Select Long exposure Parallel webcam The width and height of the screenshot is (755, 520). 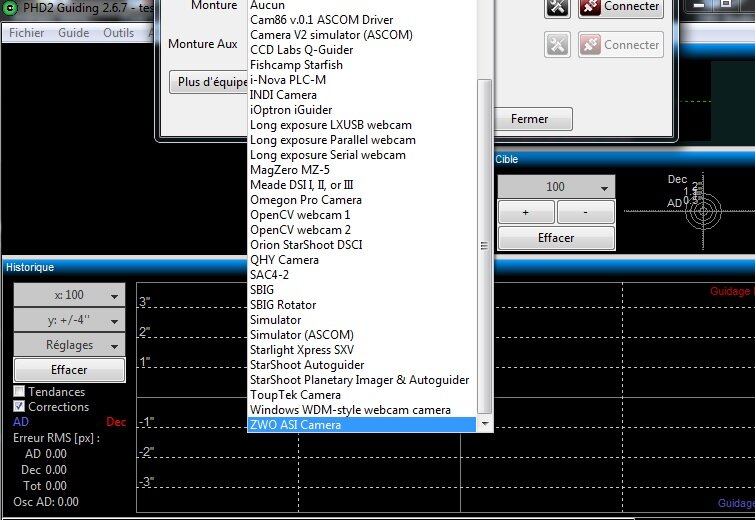[x=362, y=140]
